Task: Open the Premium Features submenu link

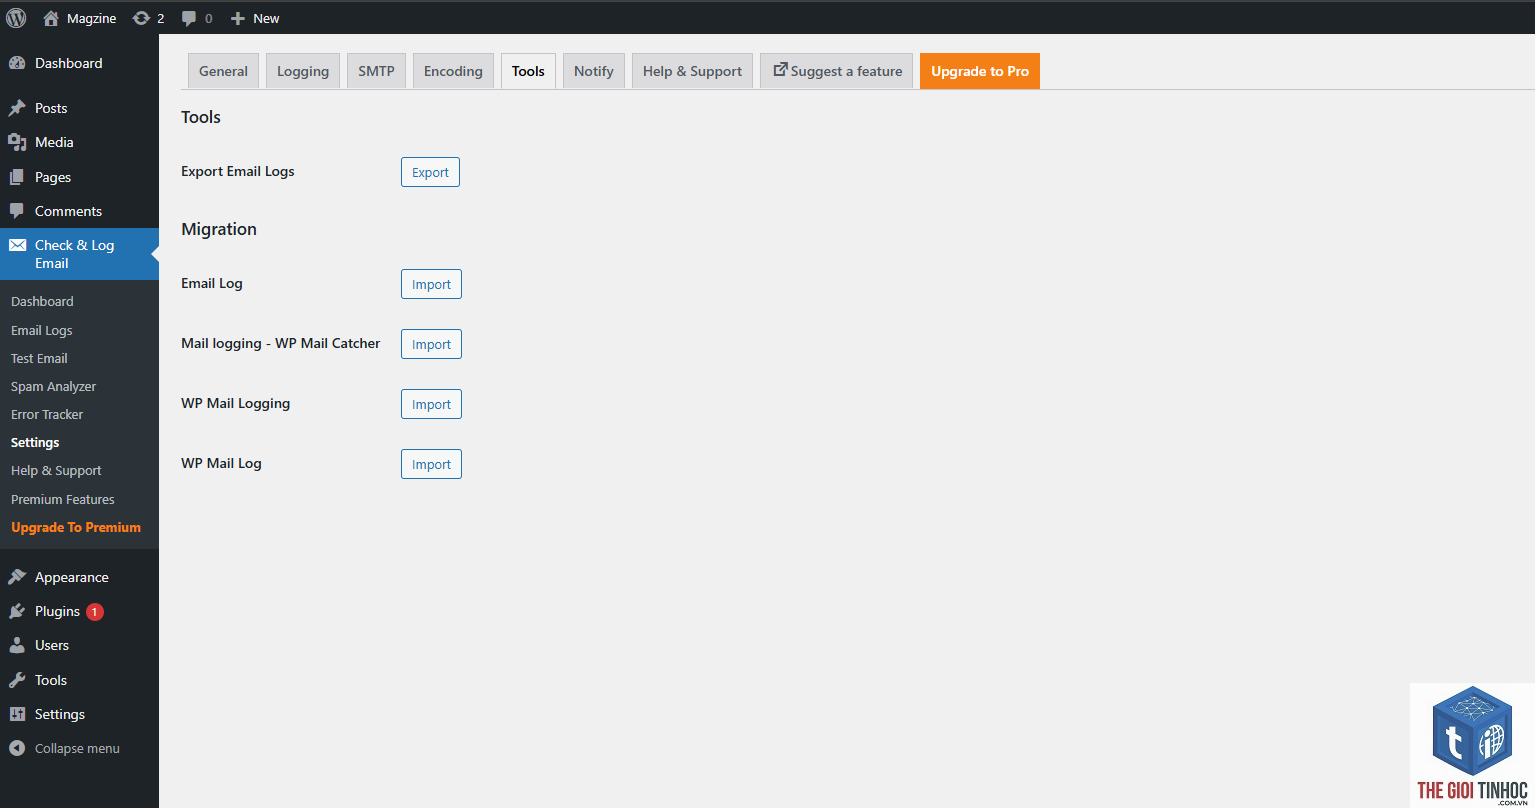Action: [x=63, y=499]
